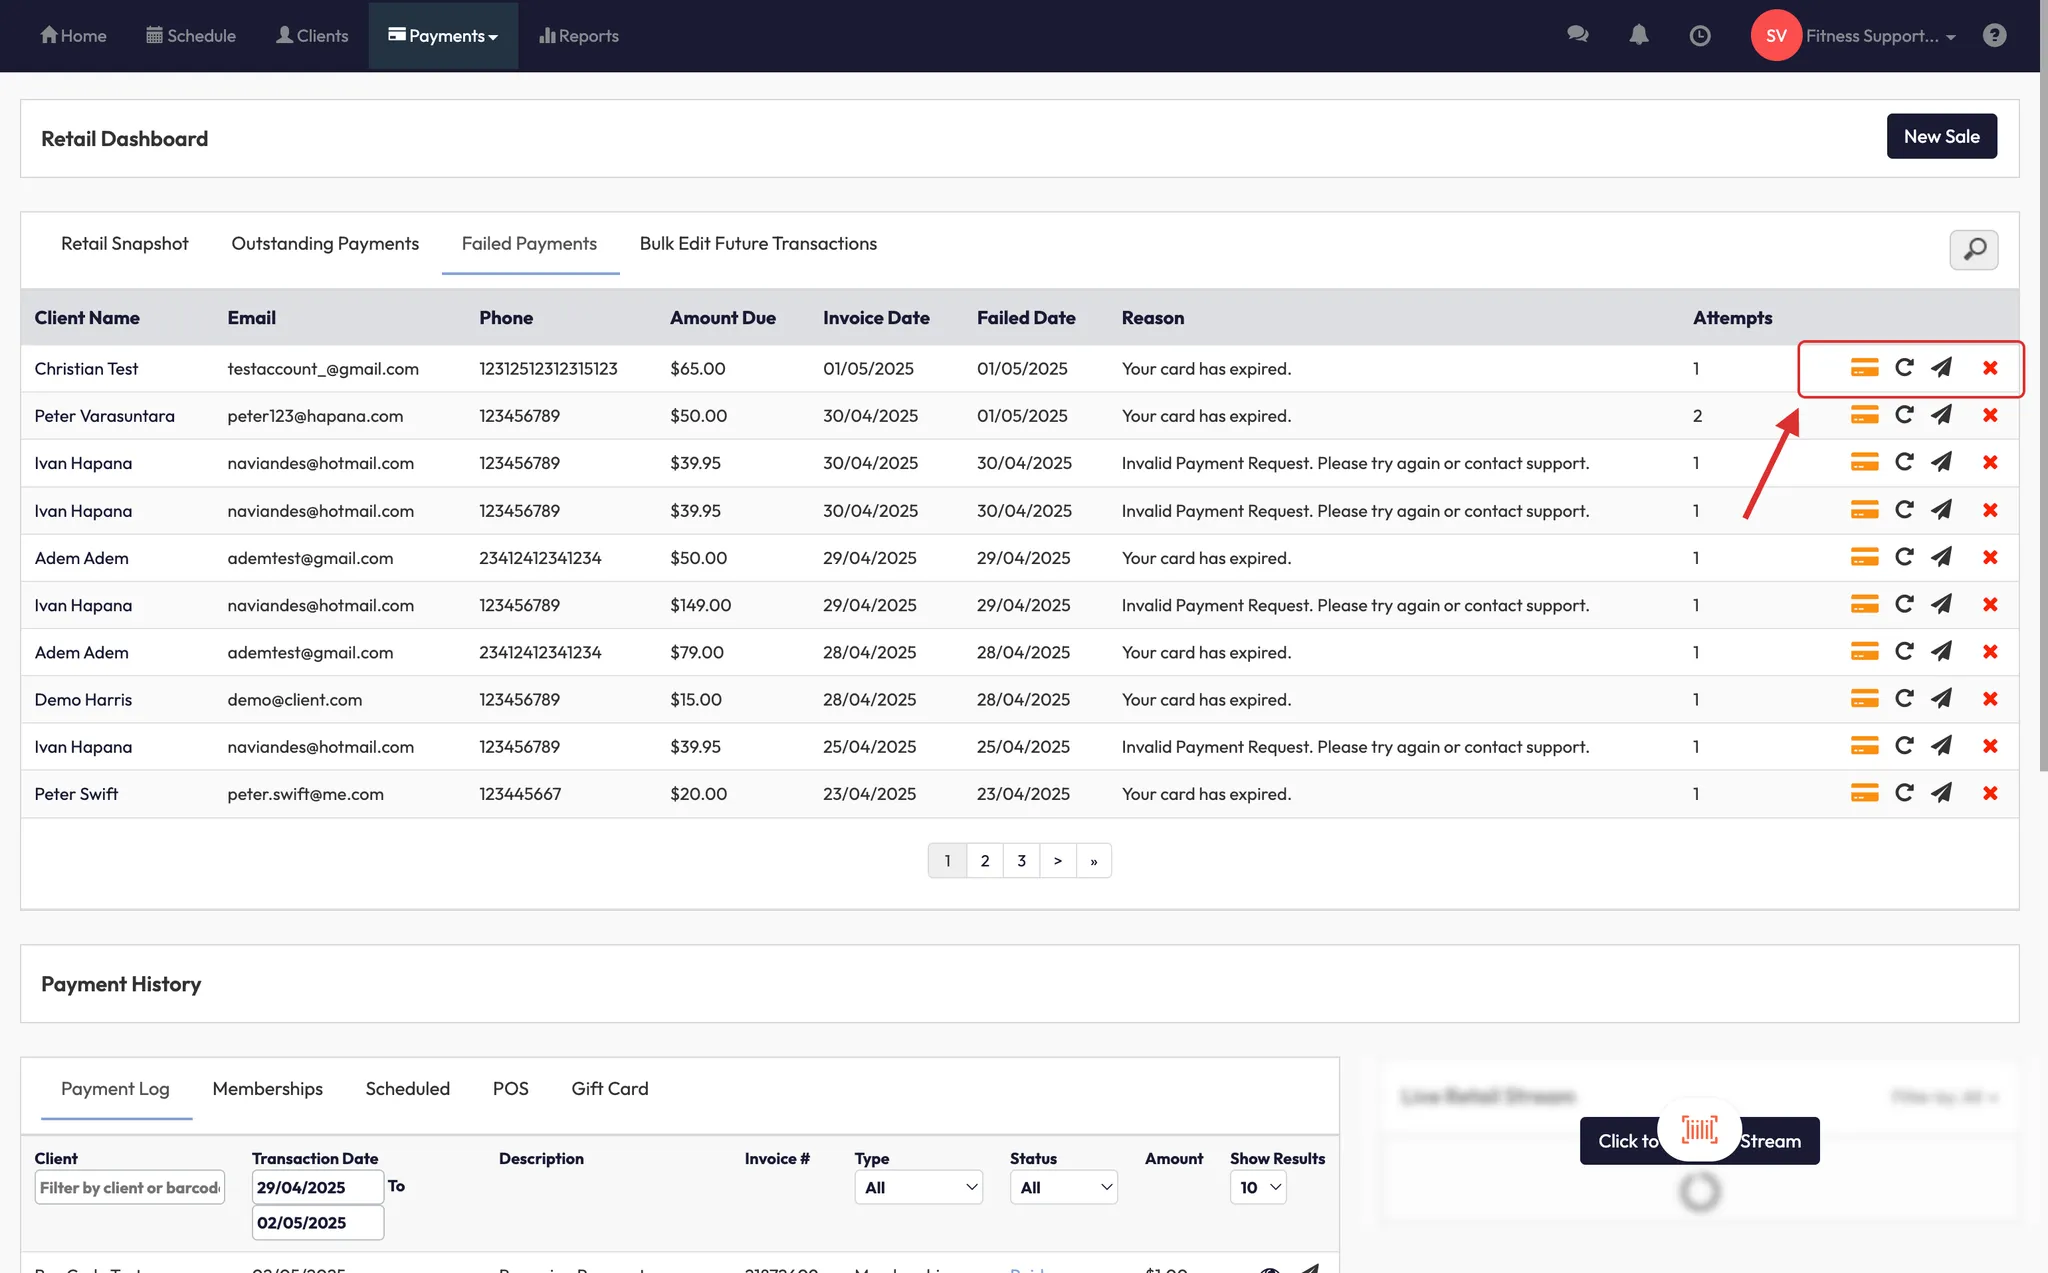Viewport: 2048px width, 1273px height.
Task: Open the Show Results count dropdown
Action: pyautogui.click(x=1258, y=1187)
